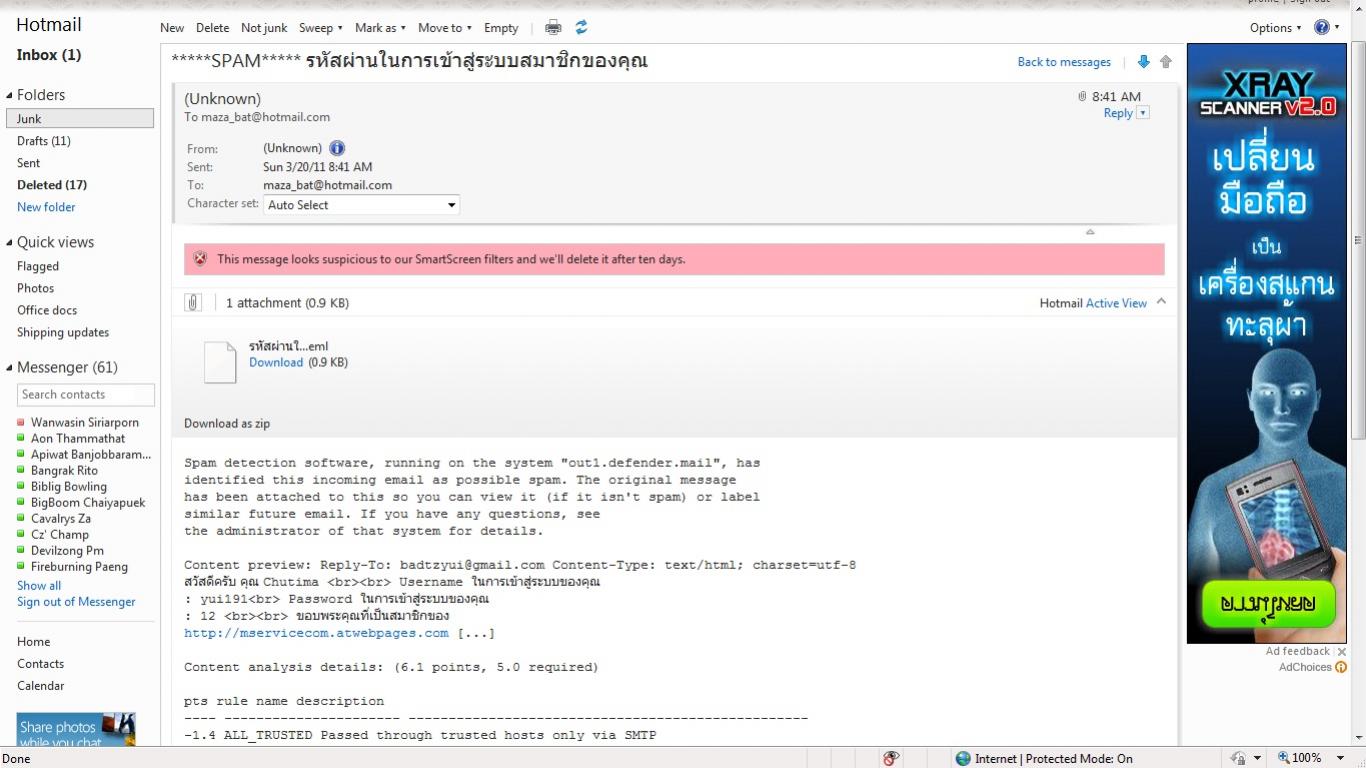The image size is (1366, 768).
Task: Show Flagged quick view
Action: click(x=38, y=266)
